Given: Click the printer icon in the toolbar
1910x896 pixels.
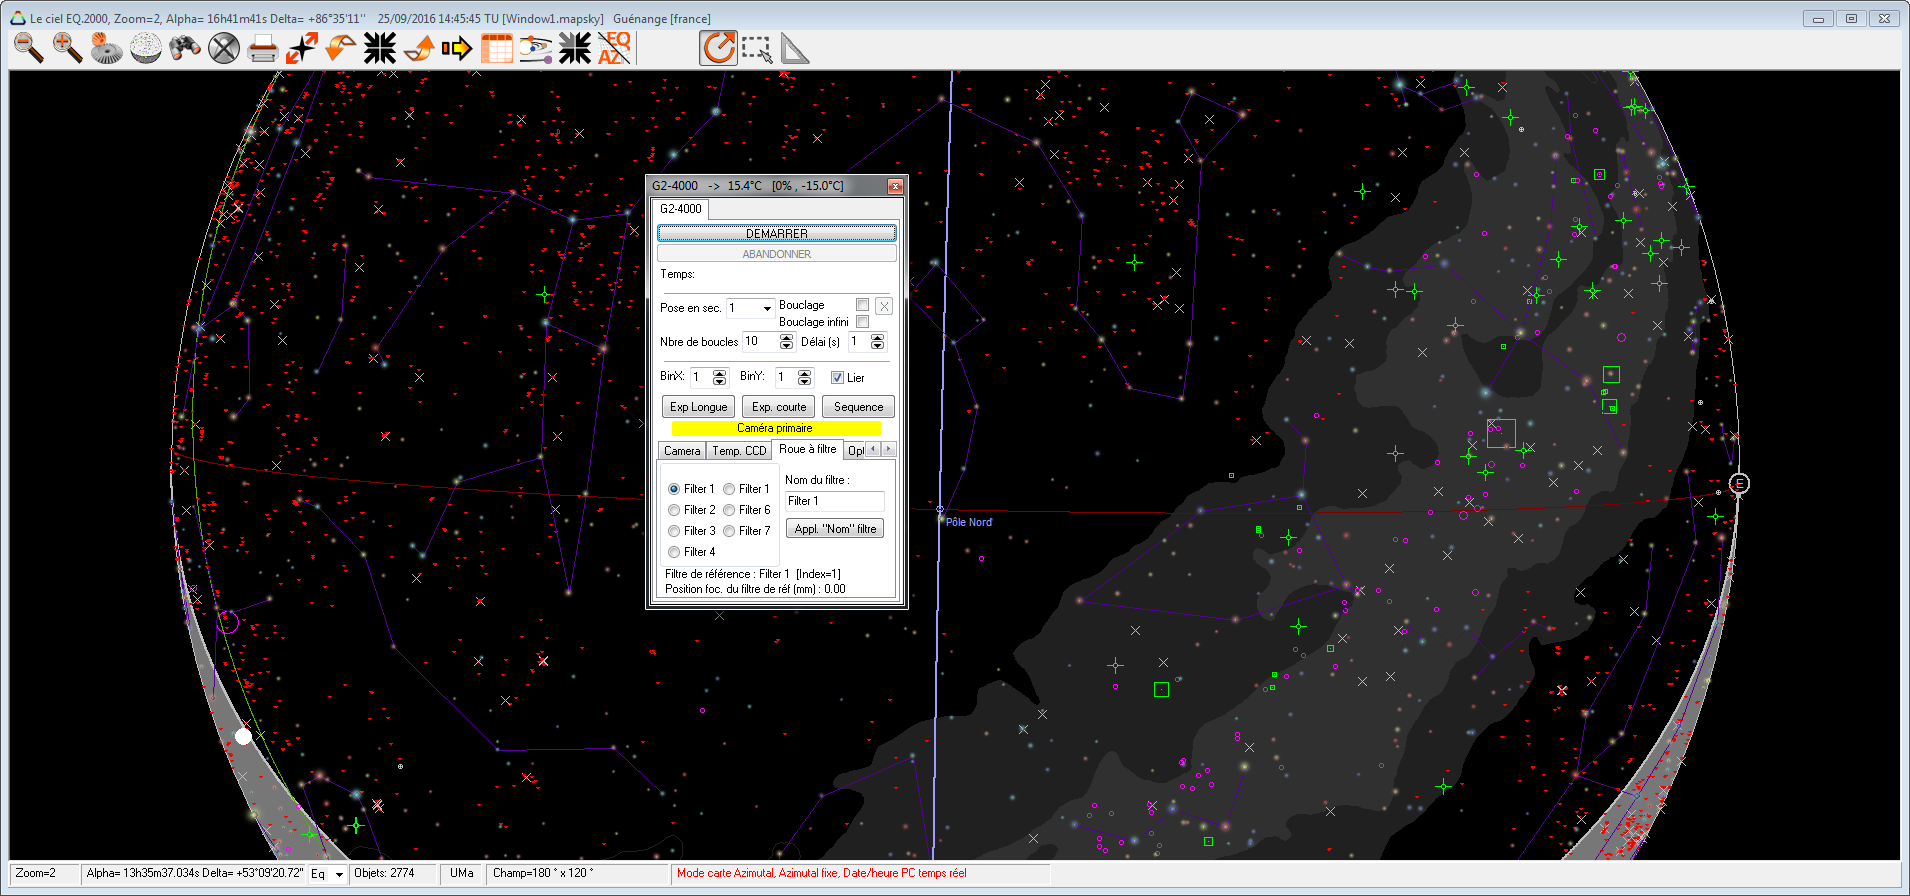Looking at the screenshot, I should [x=262, y=48].
